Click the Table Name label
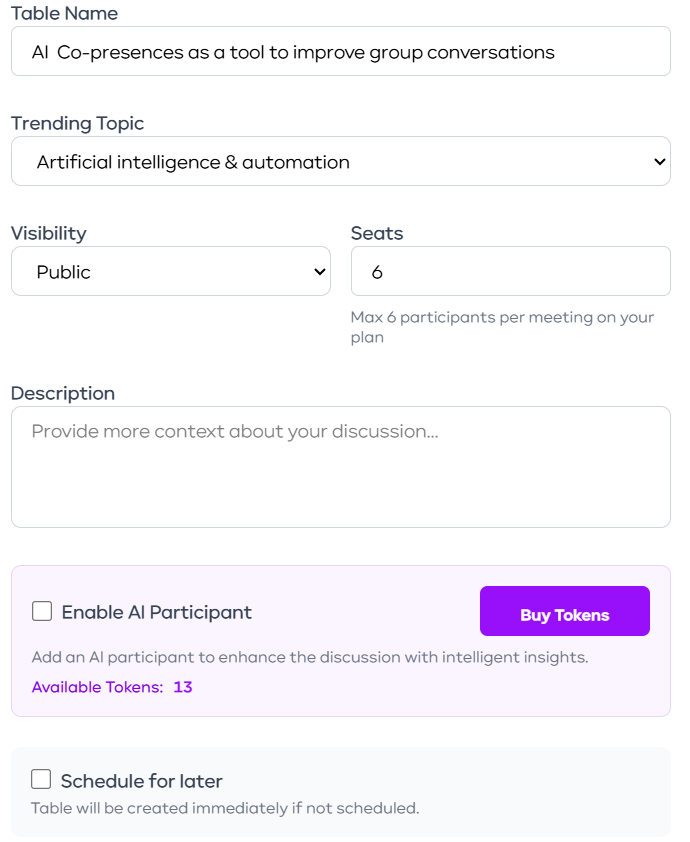Screen dimensions: 690x842 63,13
